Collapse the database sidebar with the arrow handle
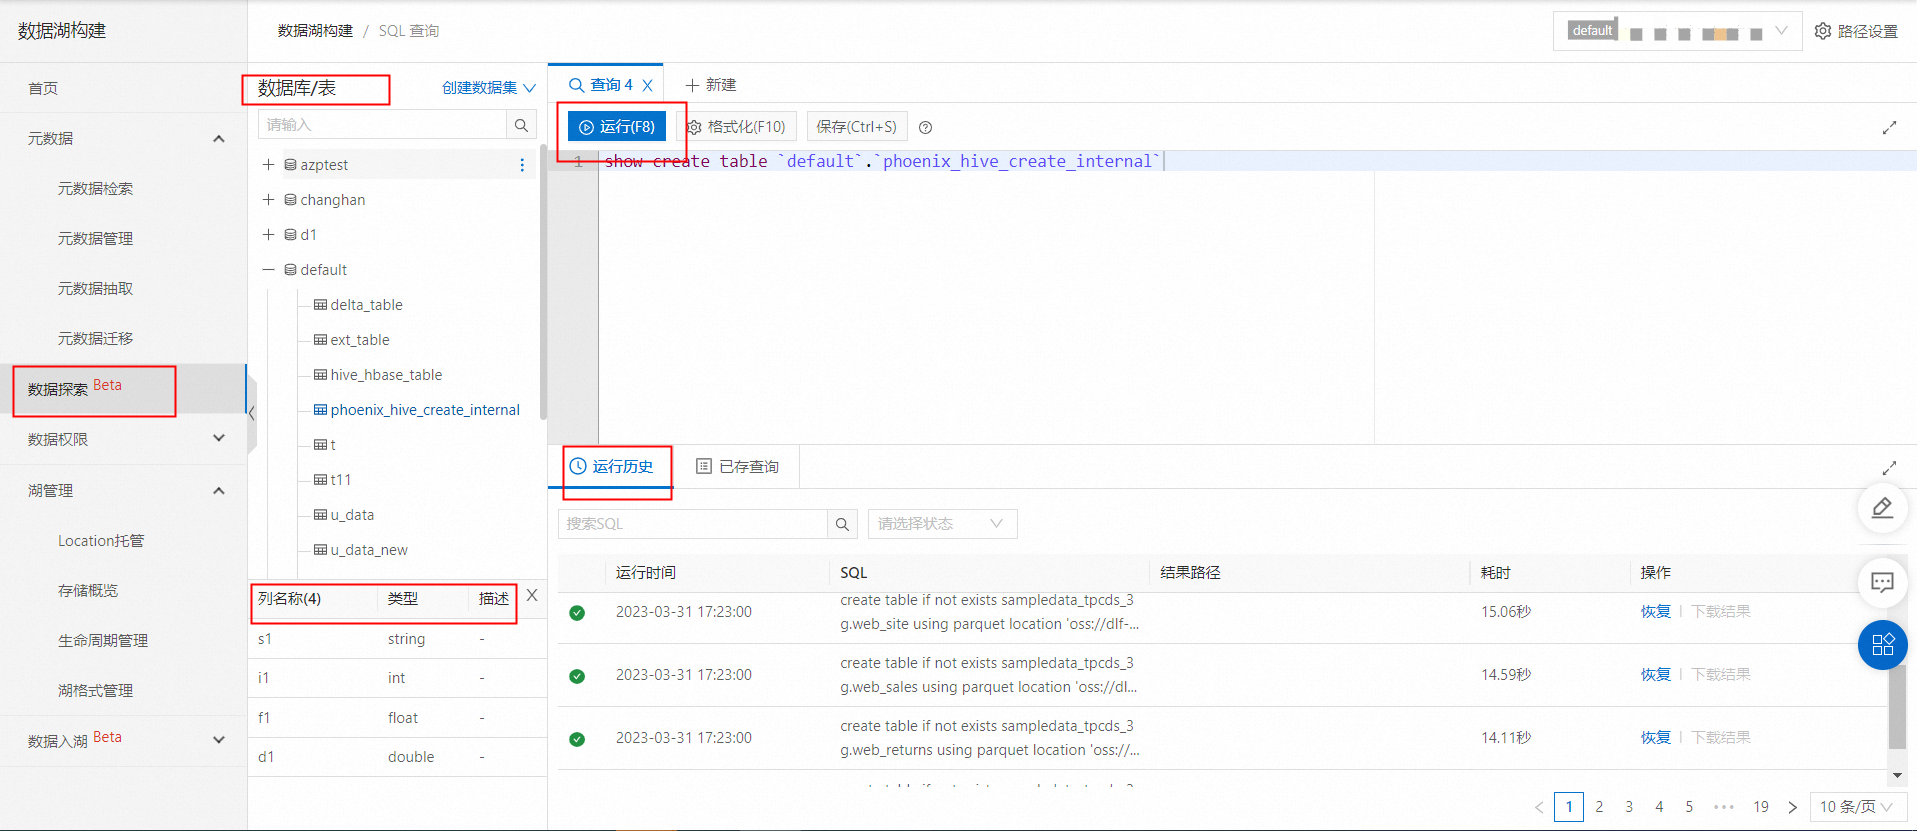 [252, 413]
